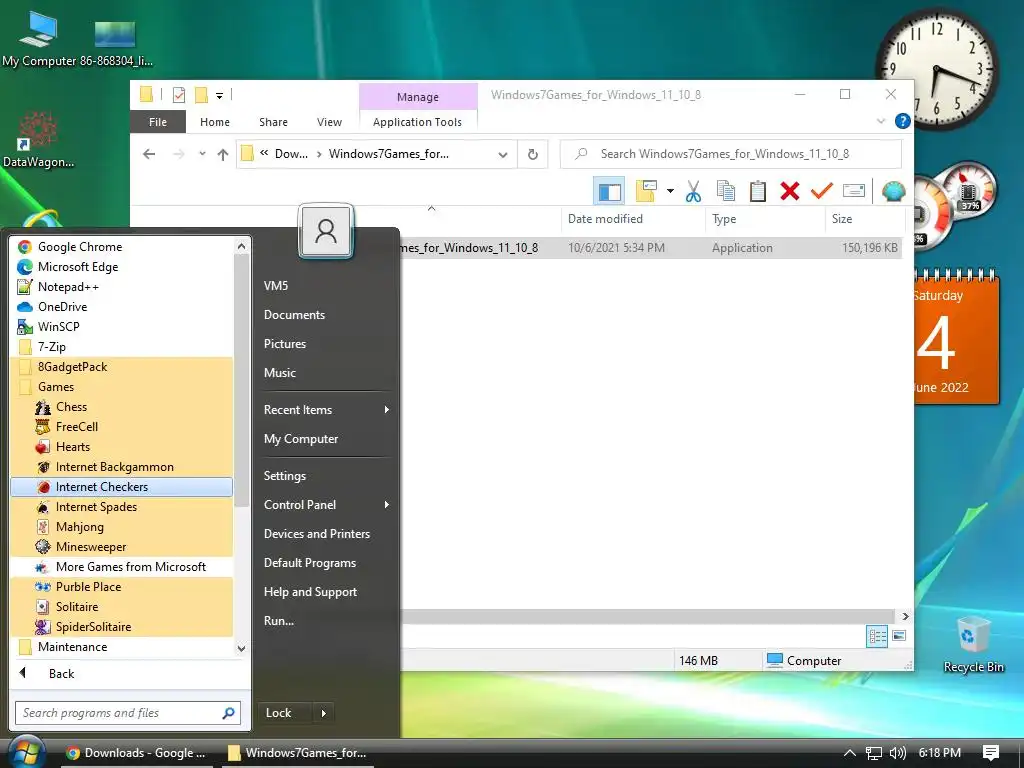Start the Minesweeper game
This screenshot has height=768, width=1024.
click(121, 547)
